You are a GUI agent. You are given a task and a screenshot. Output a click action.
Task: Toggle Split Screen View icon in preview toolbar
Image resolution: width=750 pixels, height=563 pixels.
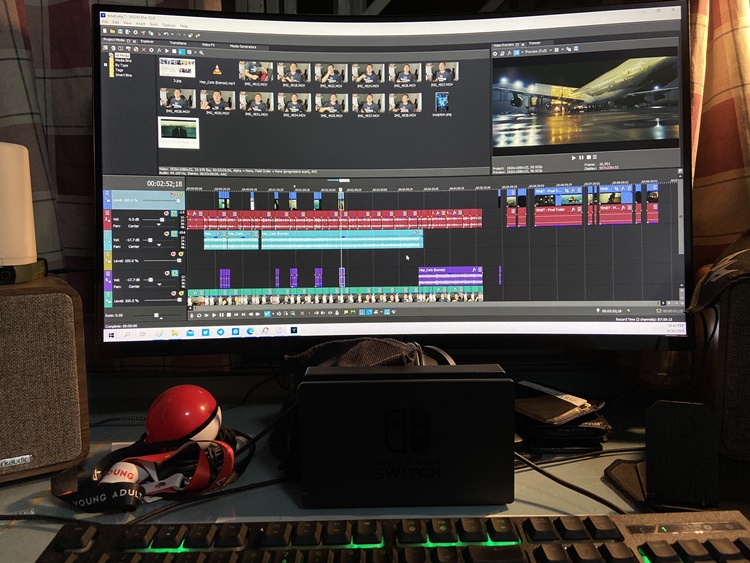(517, 52)
